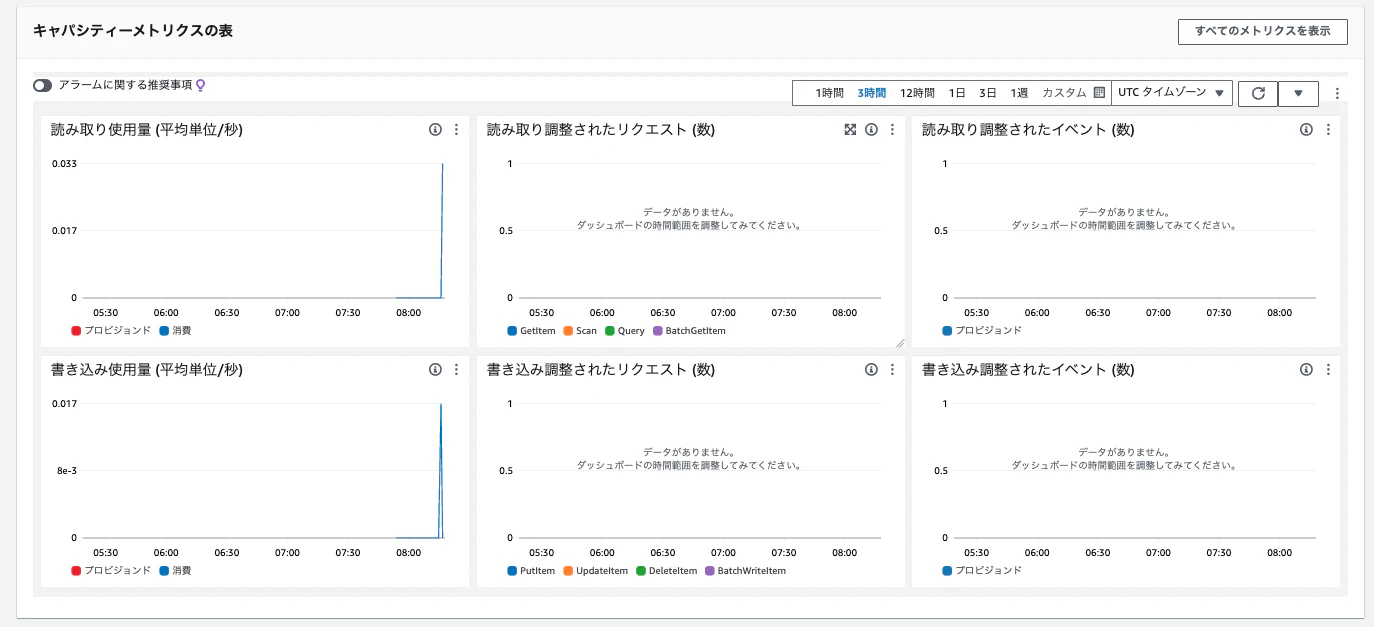Click info icon on 読み取り使用量 widget
1374x627 pixels.
coord(435,129)
